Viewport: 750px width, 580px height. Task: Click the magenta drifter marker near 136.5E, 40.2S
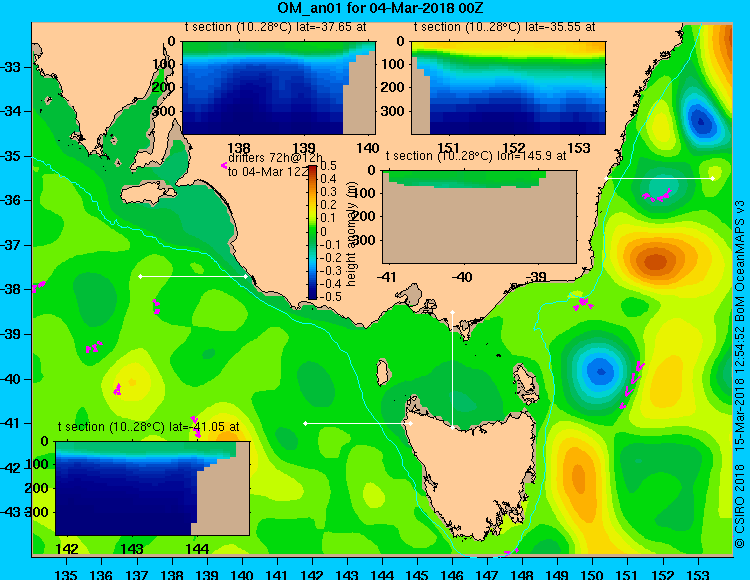117,389
